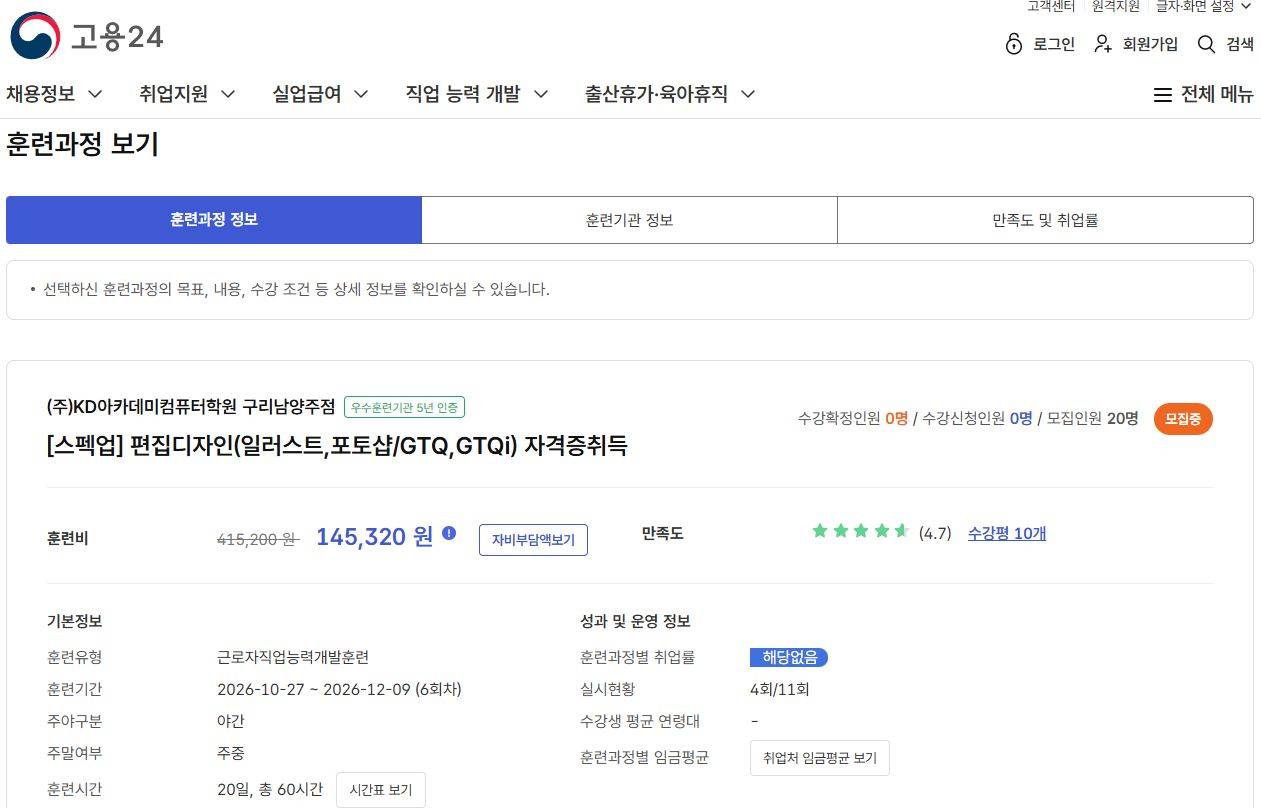Click the 취업처 임금평균 보기 button
This screenshot has width=1261, height=808.
tap(820, 758)
